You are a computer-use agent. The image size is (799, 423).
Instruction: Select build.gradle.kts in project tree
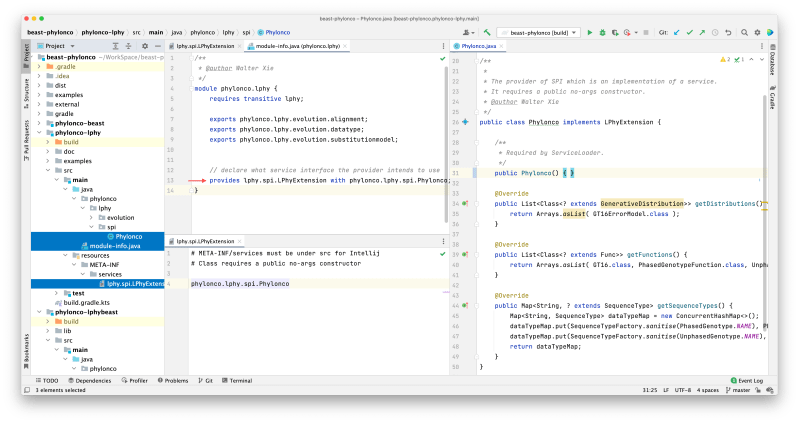83,303
